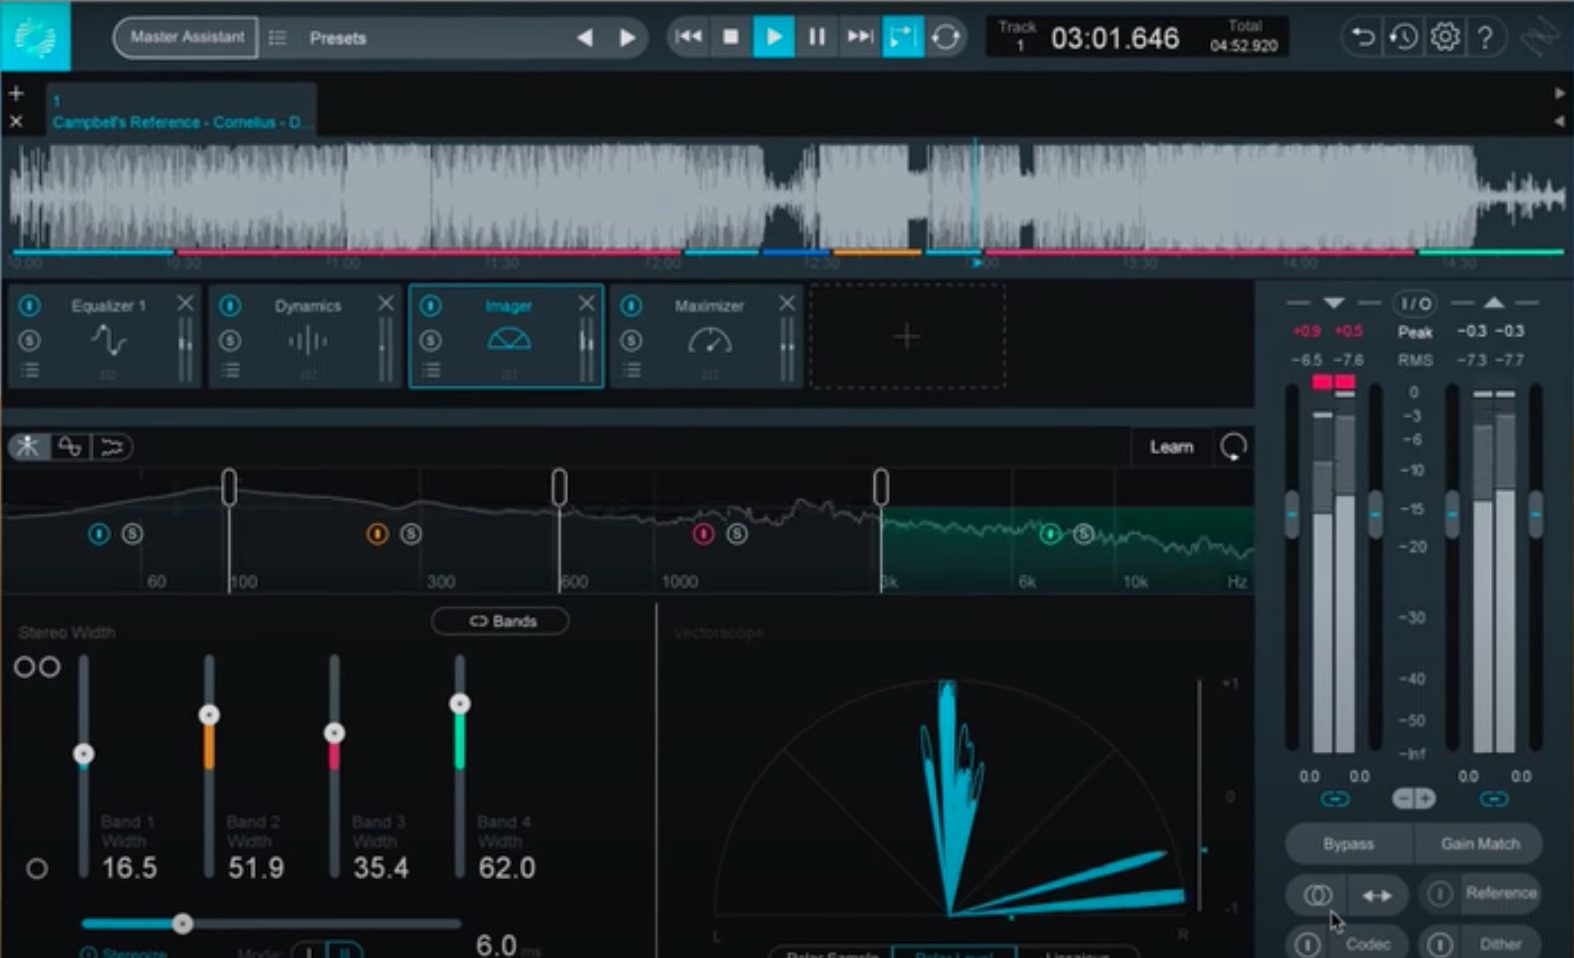Toggle the blue loop-region flag button

902,37
